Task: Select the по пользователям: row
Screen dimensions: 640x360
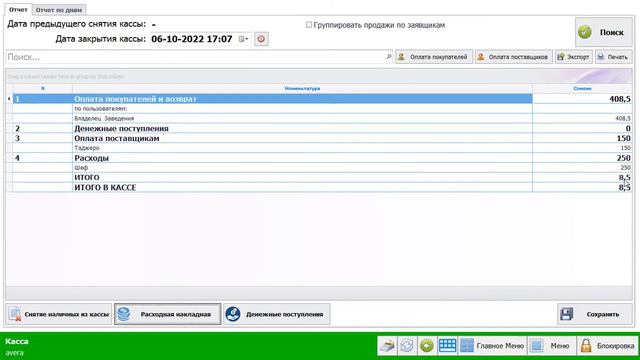Action: pos(319,109)
